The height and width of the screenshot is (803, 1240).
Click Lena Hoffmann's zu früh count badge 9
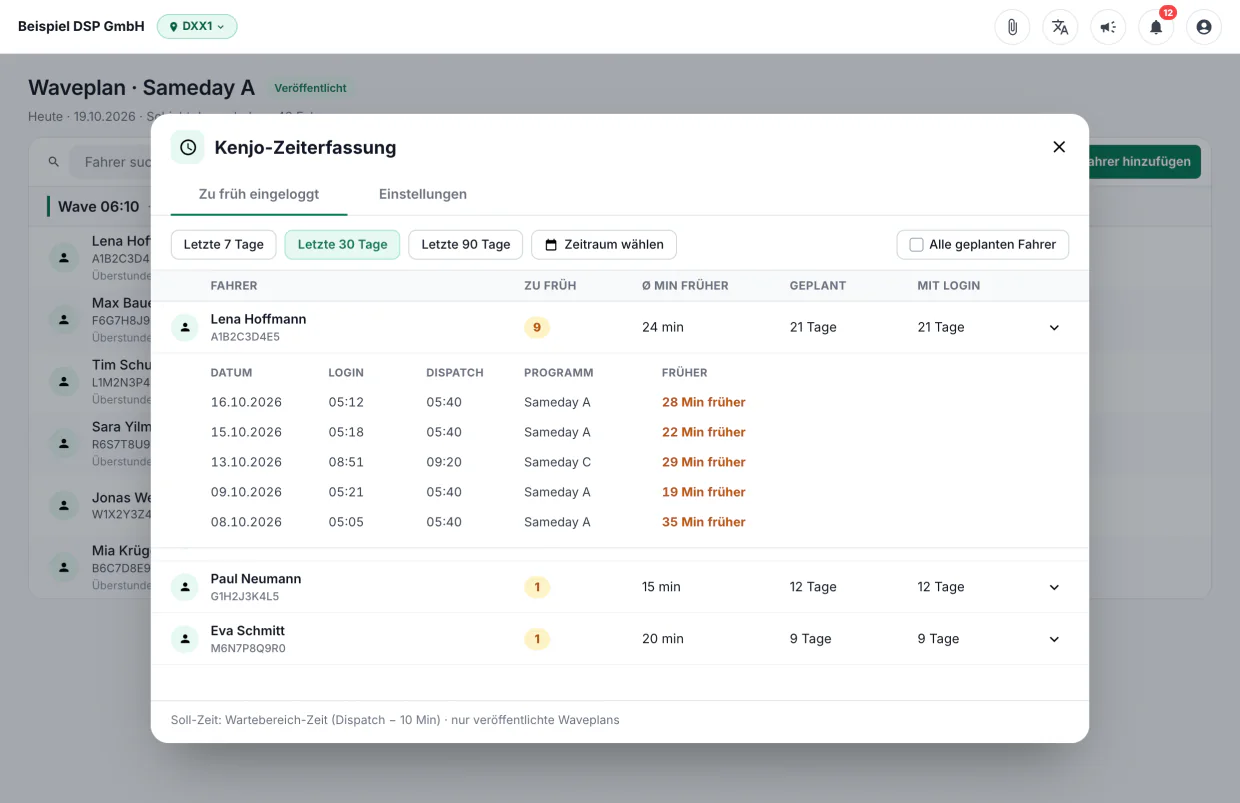click(537, 327)
